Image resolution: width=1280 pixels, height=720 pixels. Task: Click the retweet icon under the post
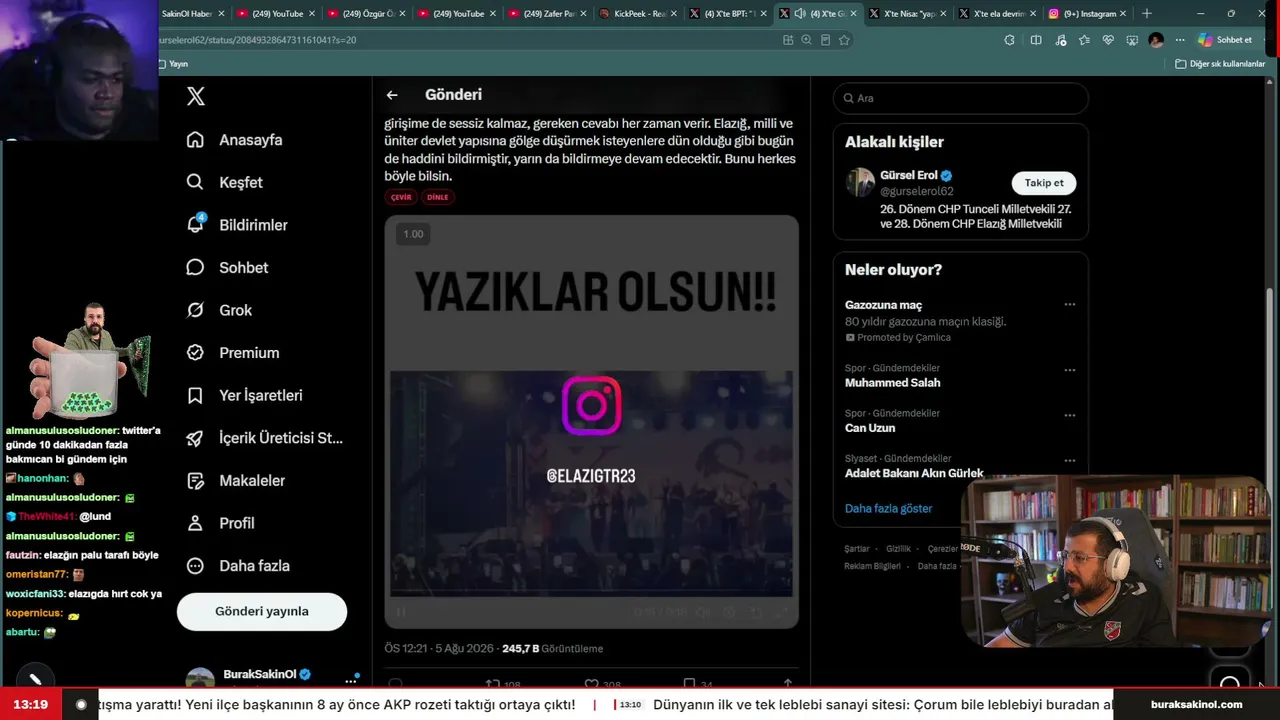click(493, 684)
